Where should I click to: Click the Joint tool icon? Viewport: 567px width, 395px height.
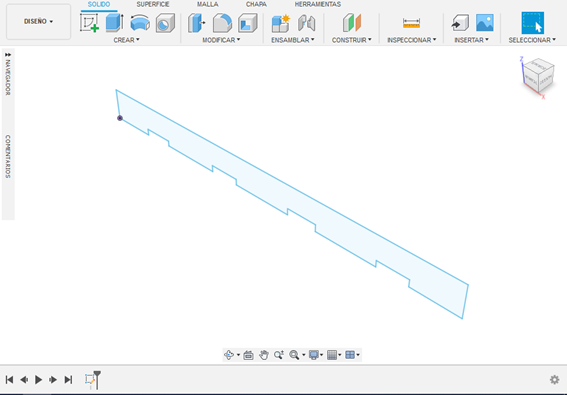(307, 23)
